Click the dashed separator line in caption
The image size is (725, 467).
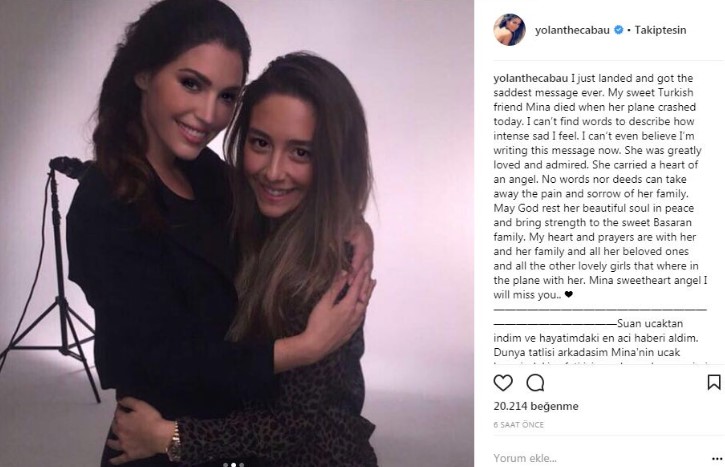pyautogui.click(x=600, y=309)
